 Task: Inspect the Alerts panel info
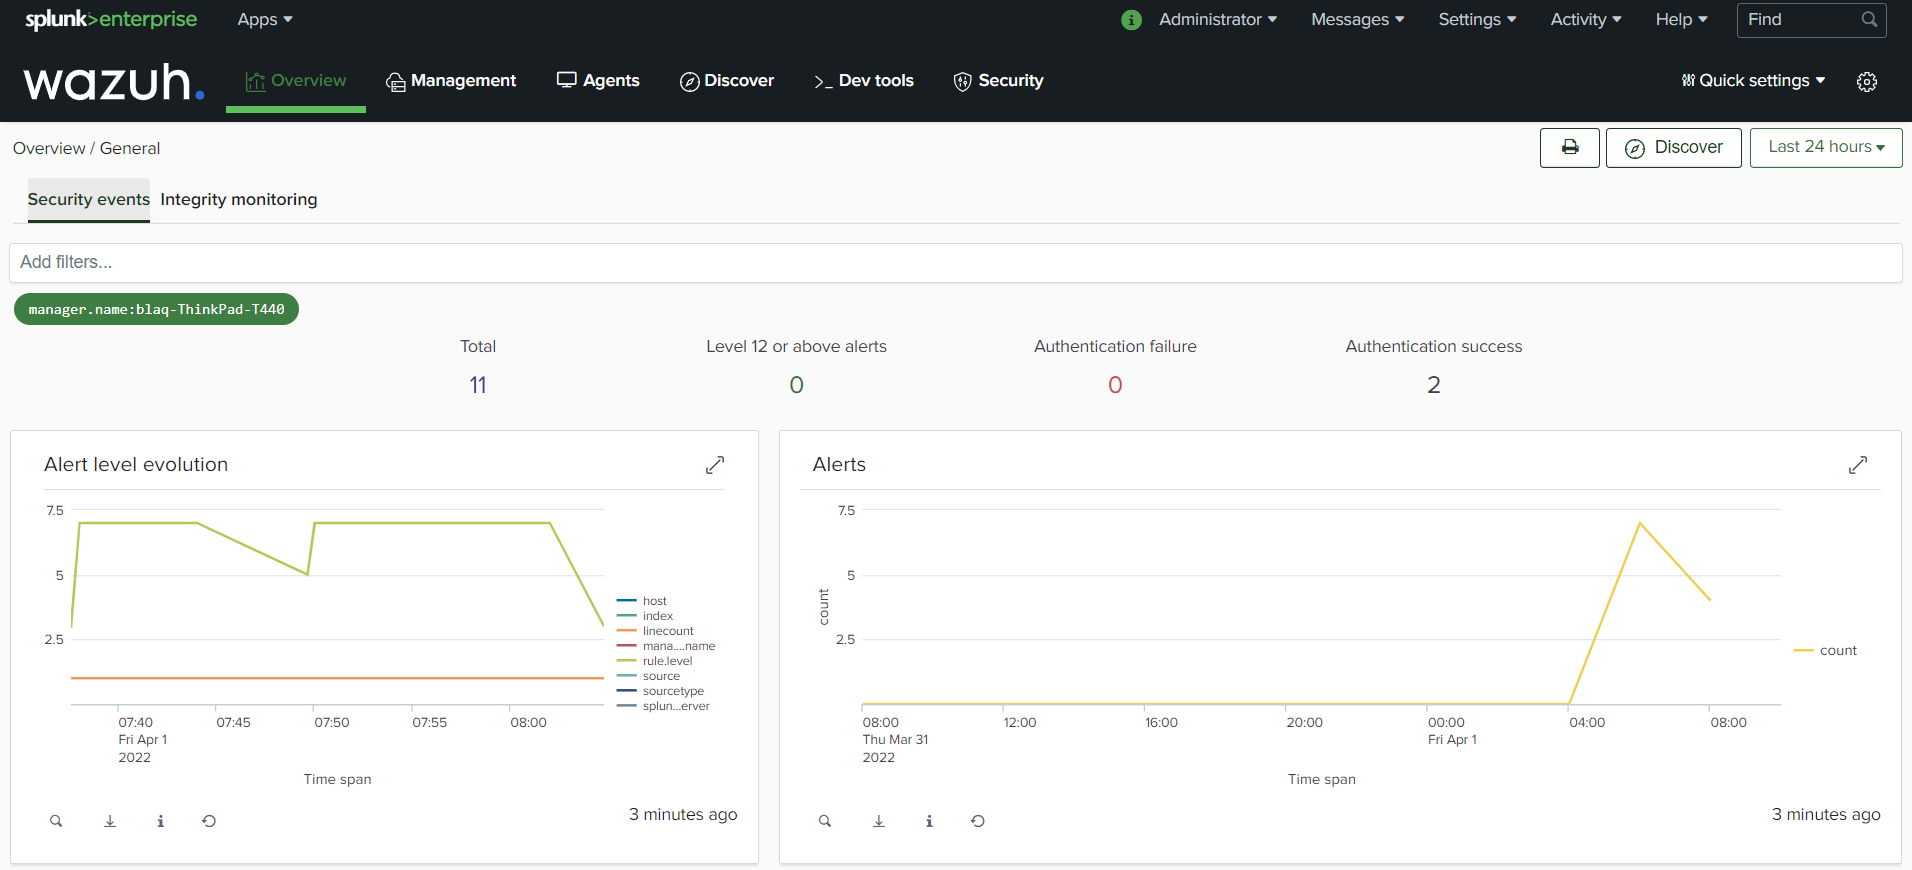929,821
